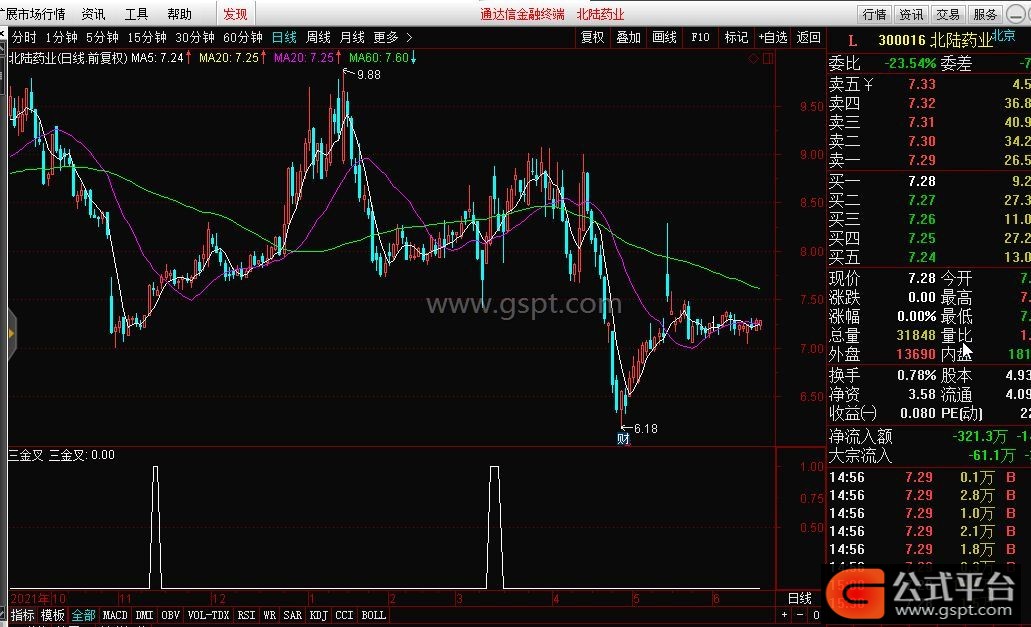
Task: Switch indicator to WR
Action: (x=269, y=615)
